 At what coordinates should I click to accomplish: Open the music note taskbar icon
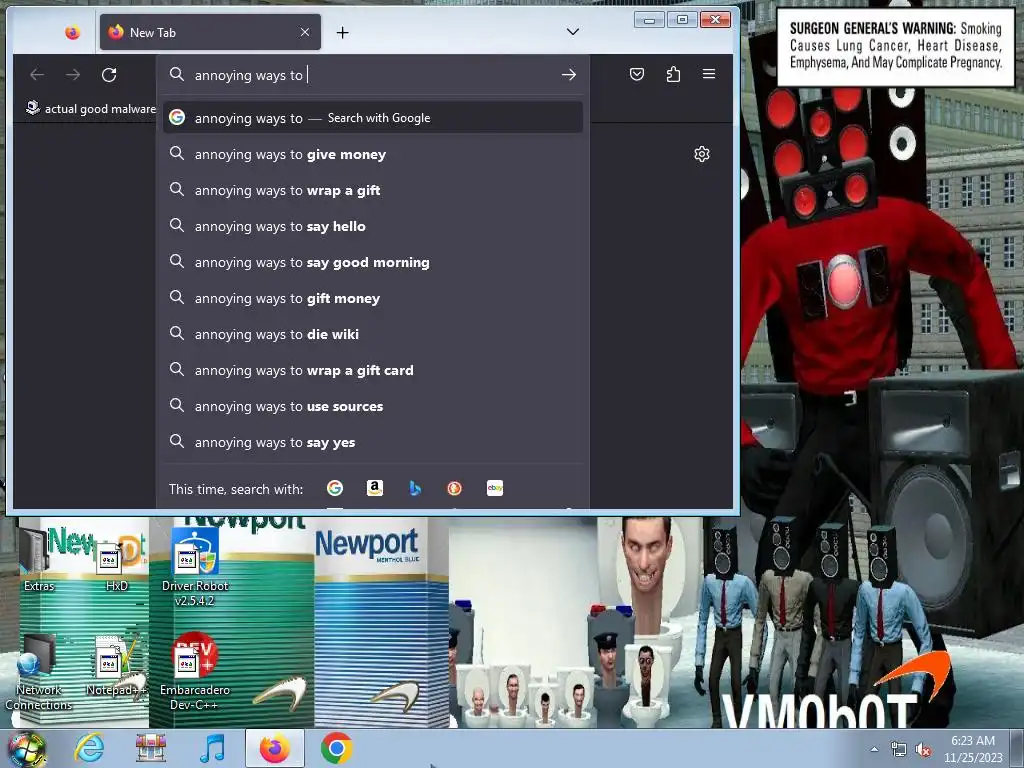pos(212,748)
